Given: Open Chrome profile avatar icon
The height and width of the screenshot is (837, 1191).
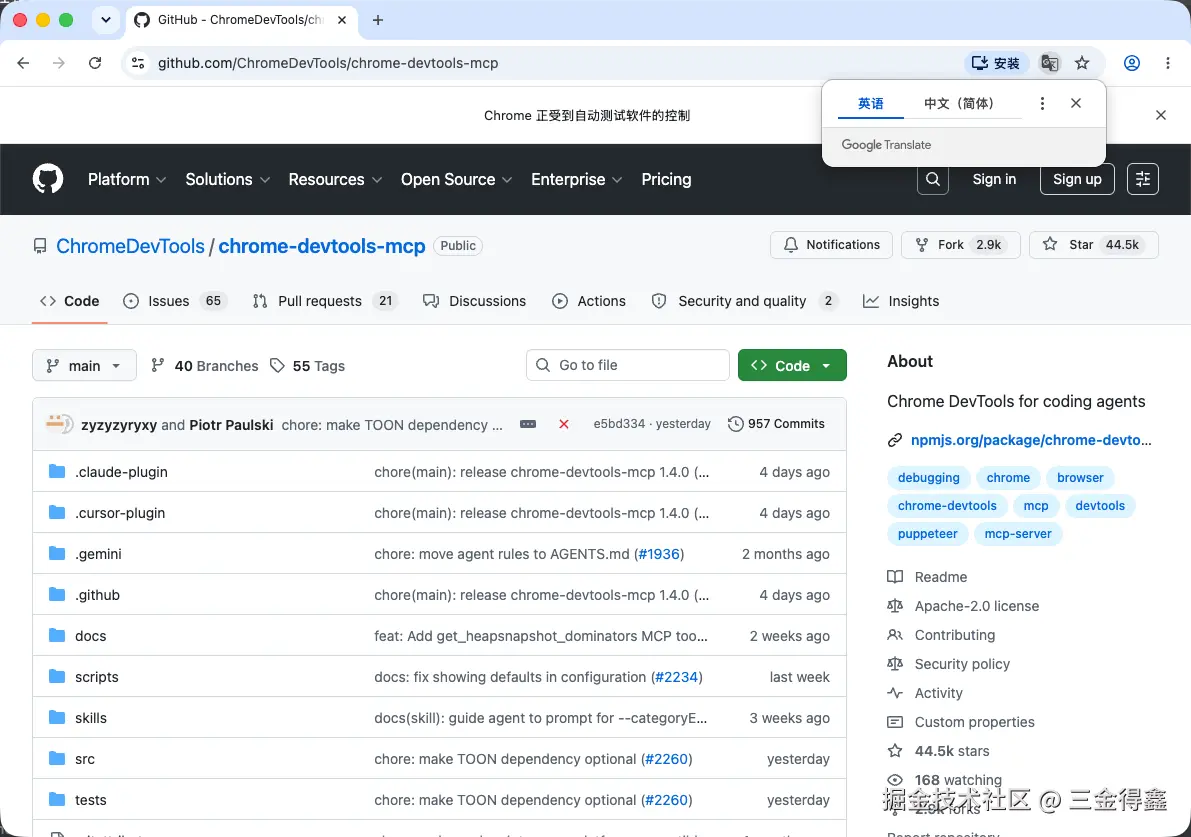Looking at the screenshot, I should (x=1132, y=63).
